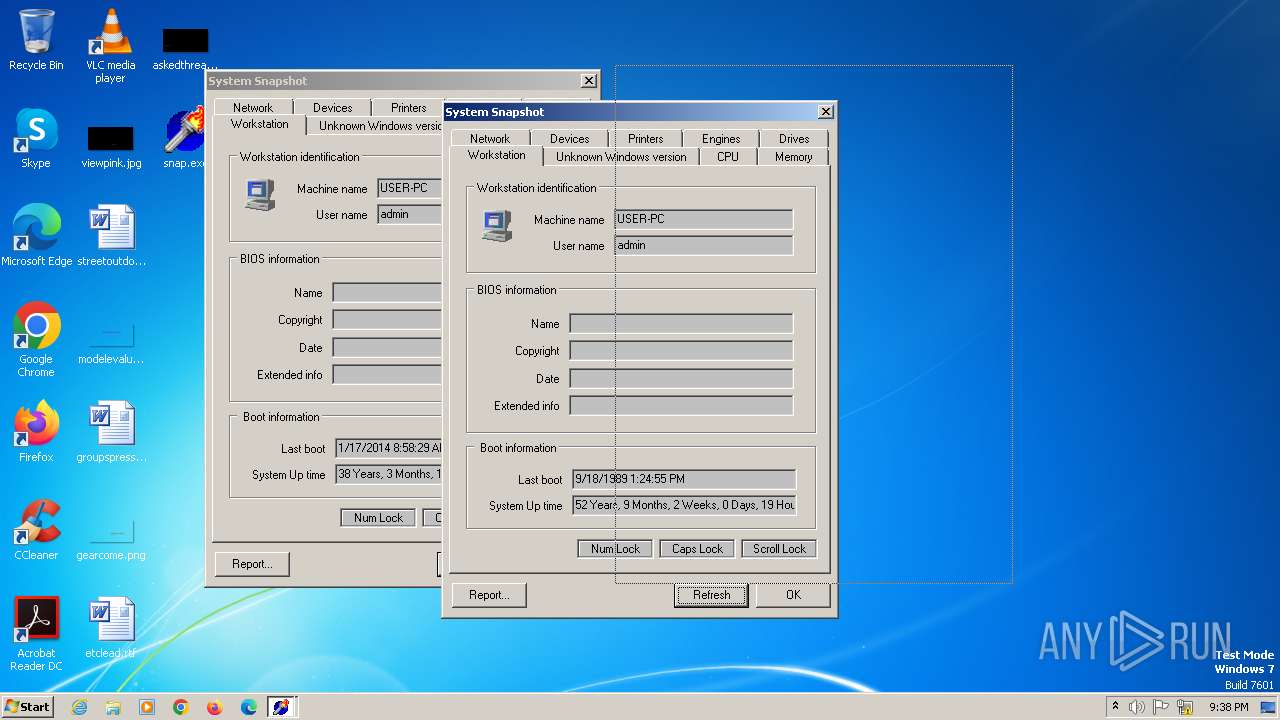
Task: Open the Recycle Bin desktop icon
Action: click(x=36, y=40)
